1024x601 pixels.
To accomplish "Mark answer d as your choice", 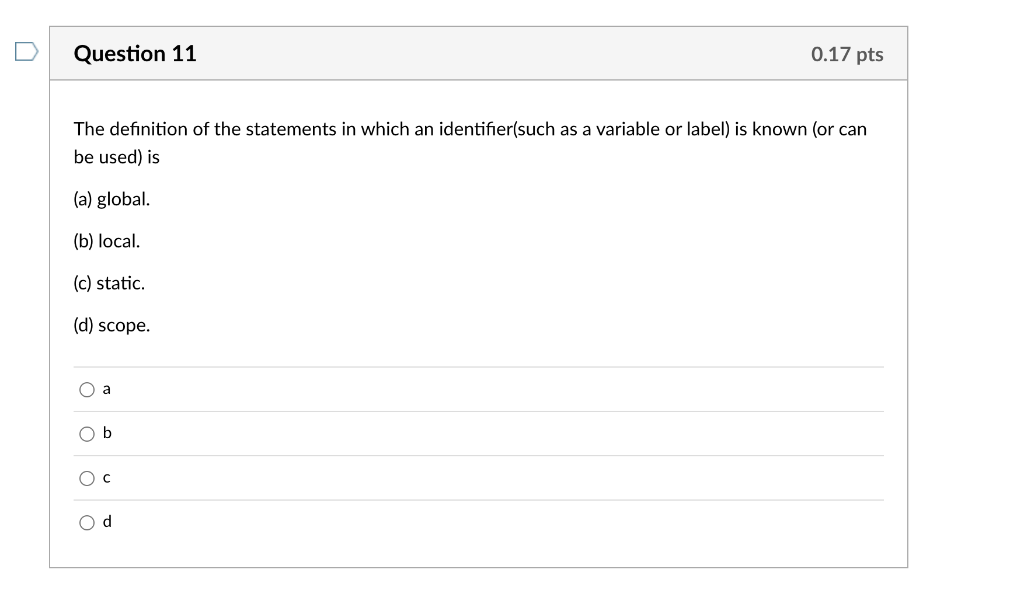I will tap(87, 522).
